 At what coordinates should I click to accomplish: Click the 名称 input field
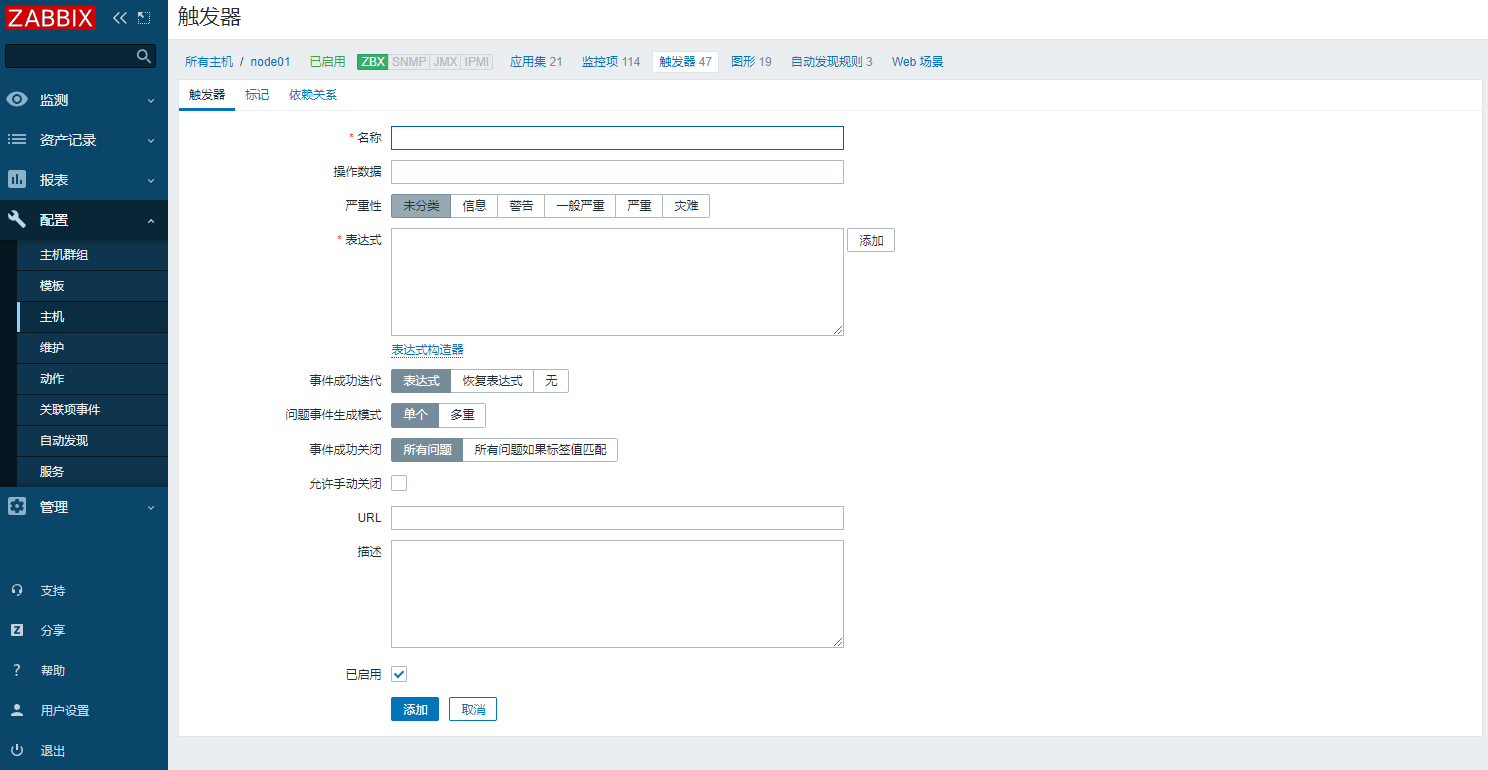click(x=617, y=138)
